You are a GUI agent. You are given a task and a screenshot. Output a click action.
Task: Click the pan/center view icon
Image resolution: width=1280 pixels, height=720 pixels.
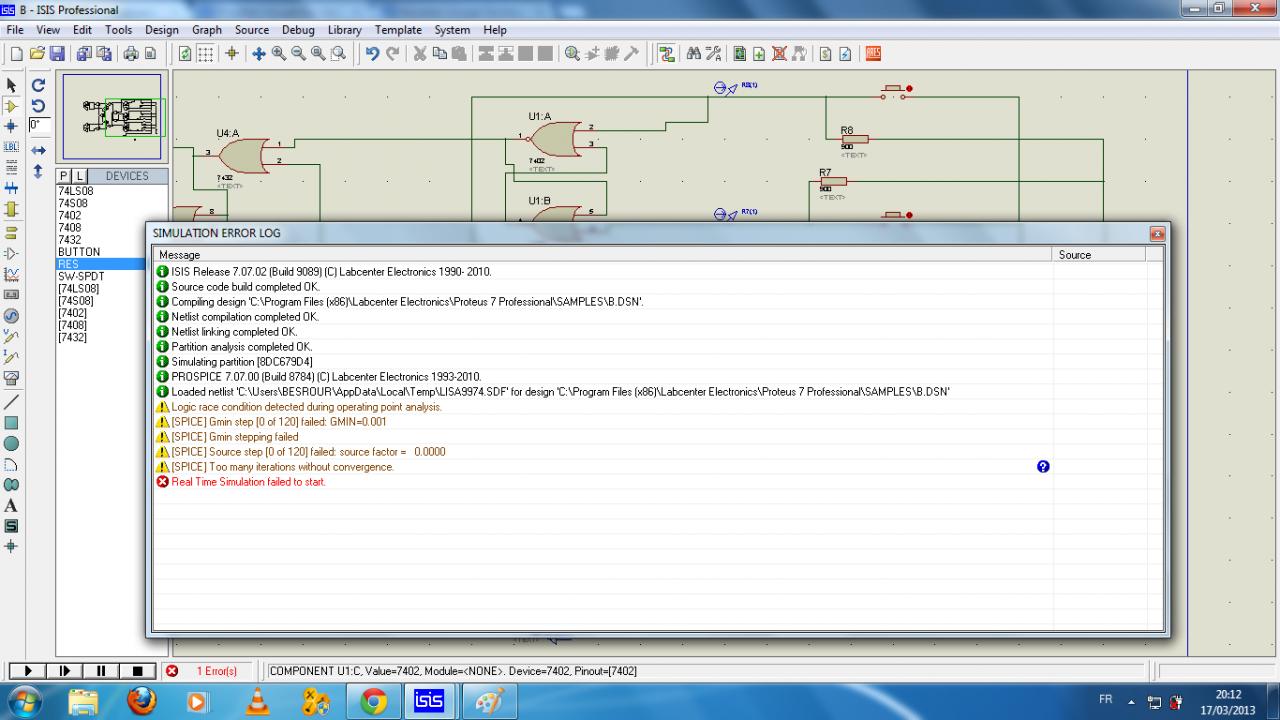259,53
